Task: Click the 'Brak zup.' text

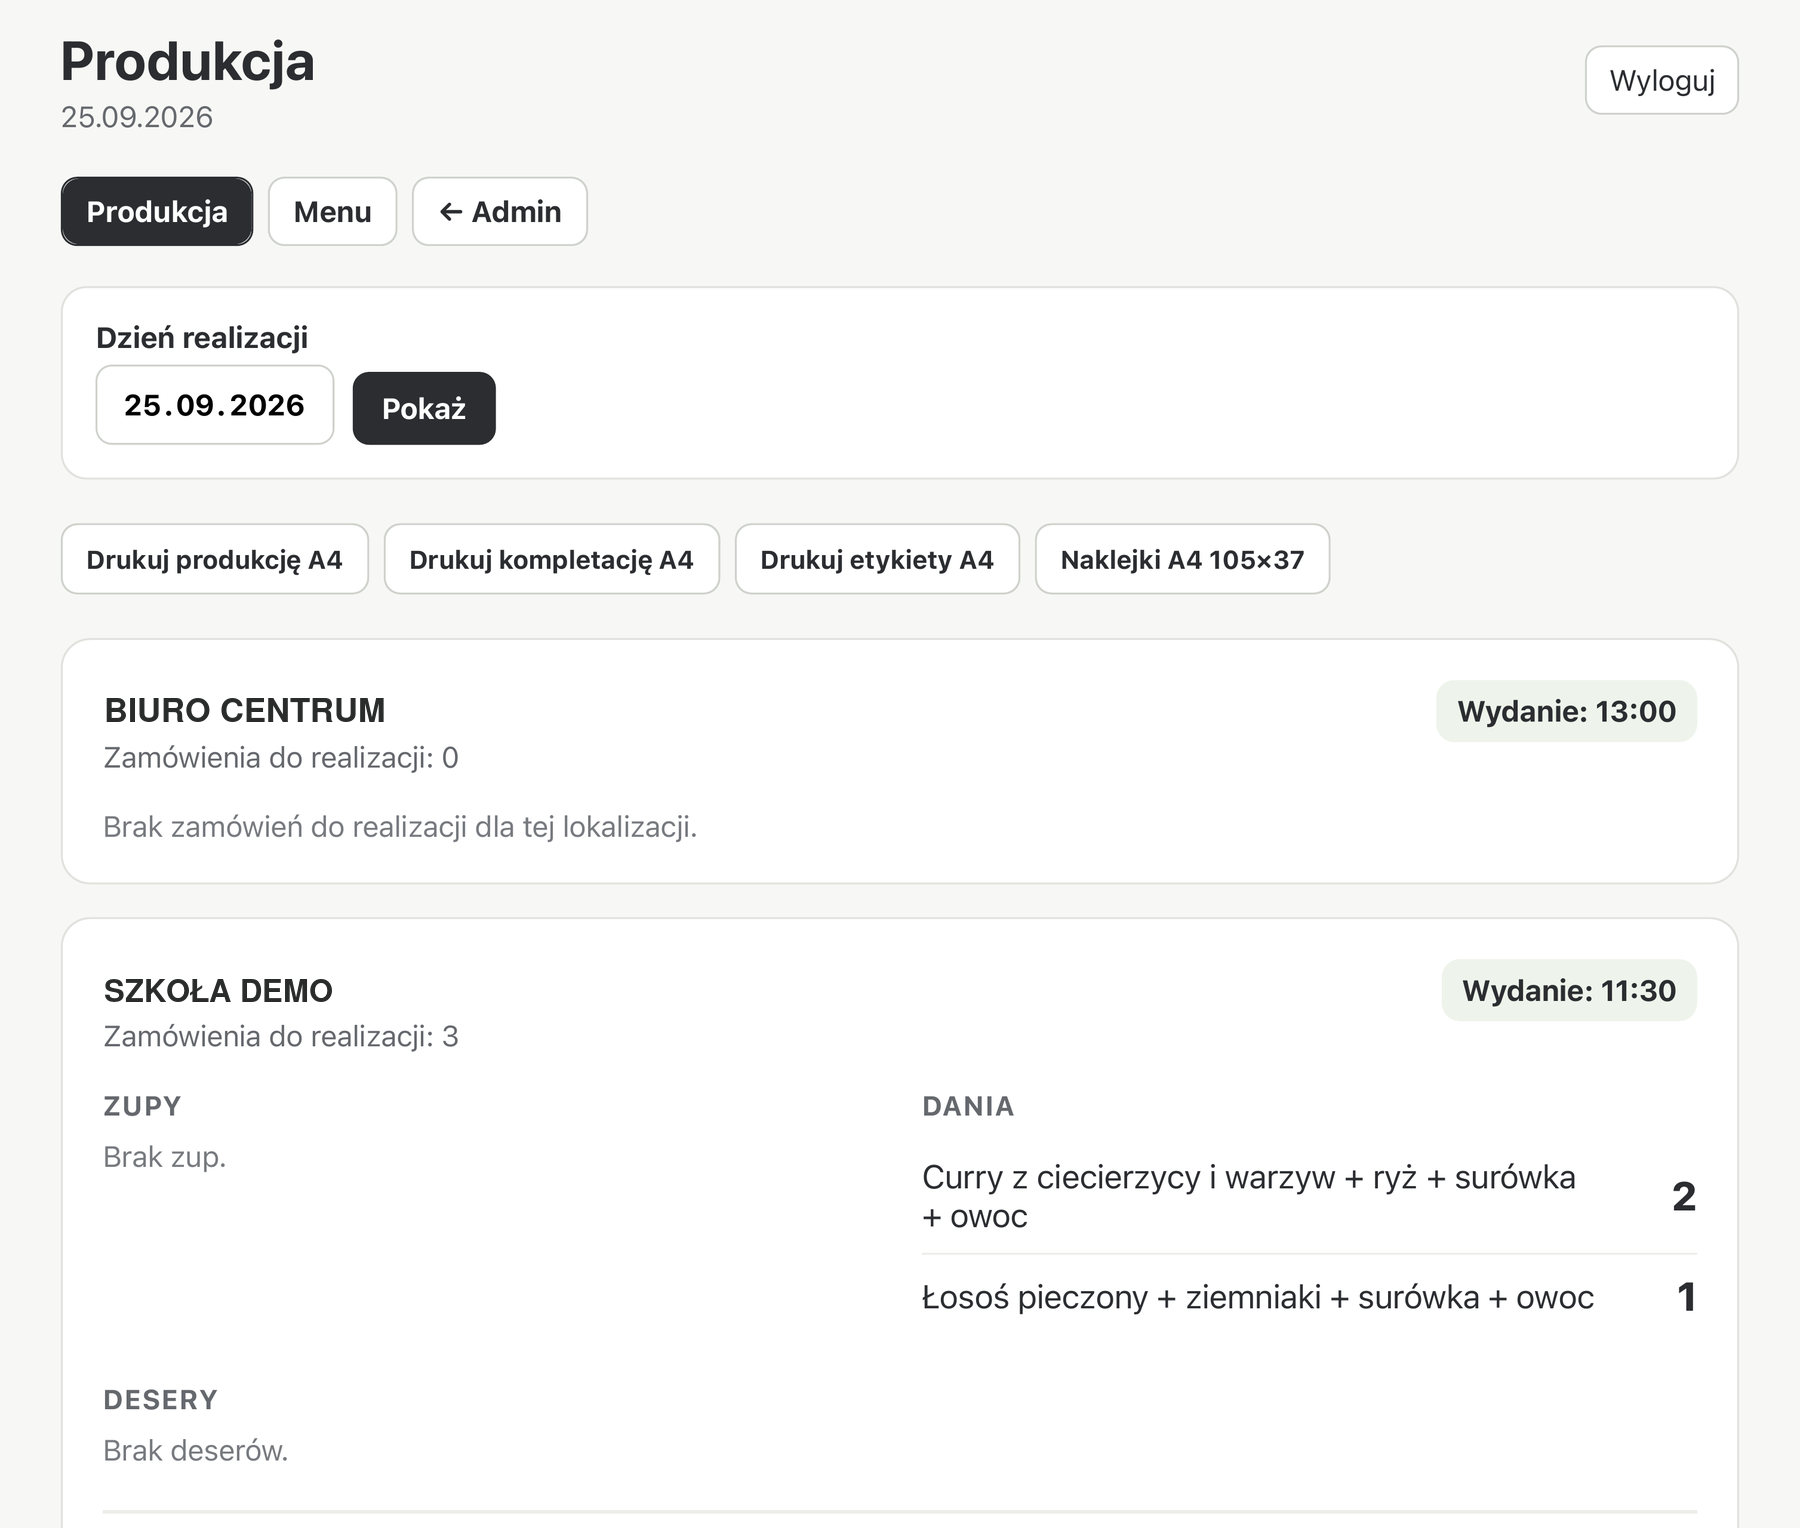Action: pos(165,1157)
